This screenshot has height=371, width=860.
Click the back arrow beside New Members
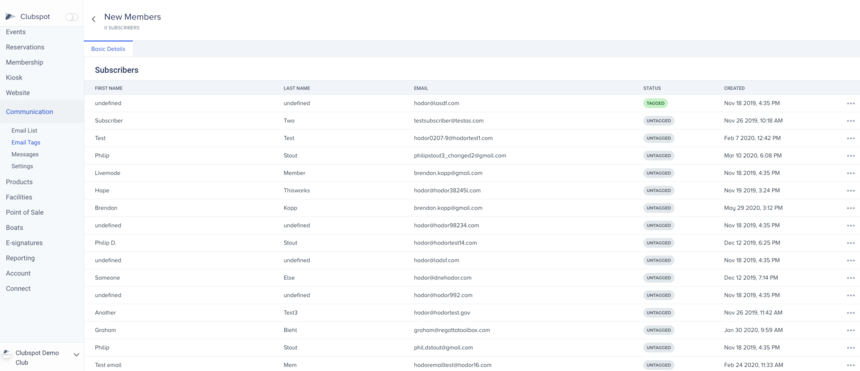coord(93,19)
